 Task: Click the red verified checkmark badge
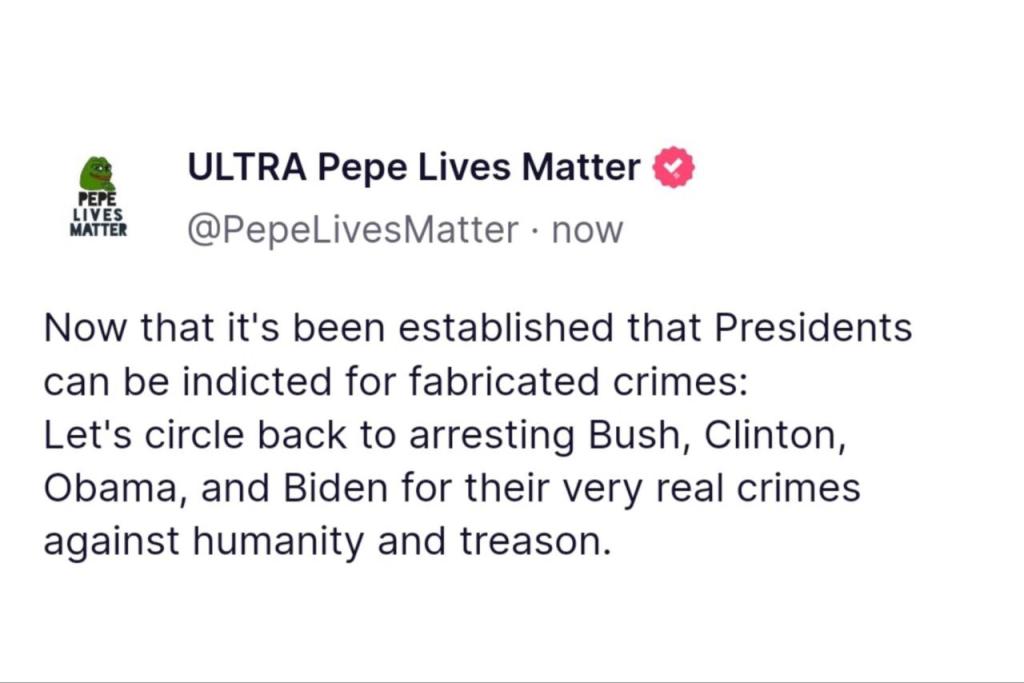tap(673, 168)
